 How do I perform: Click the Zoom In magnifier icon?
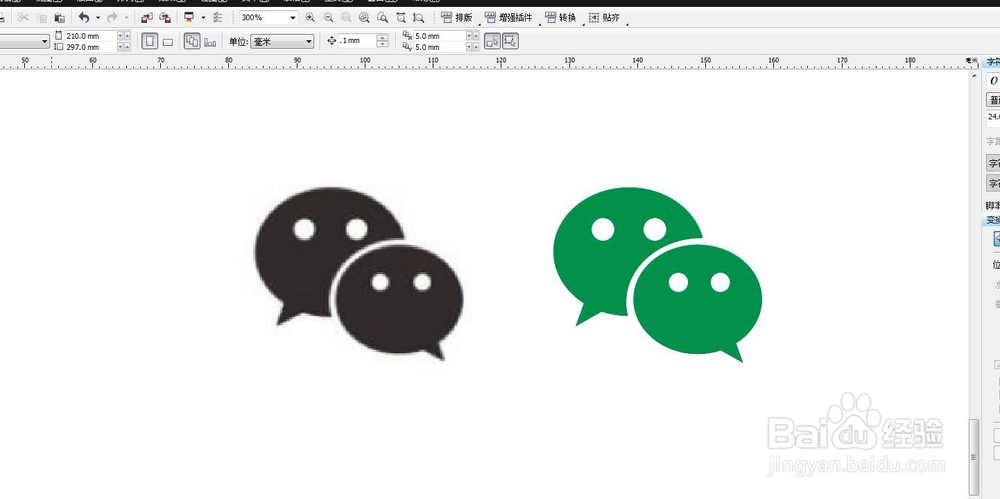(310, 17)
